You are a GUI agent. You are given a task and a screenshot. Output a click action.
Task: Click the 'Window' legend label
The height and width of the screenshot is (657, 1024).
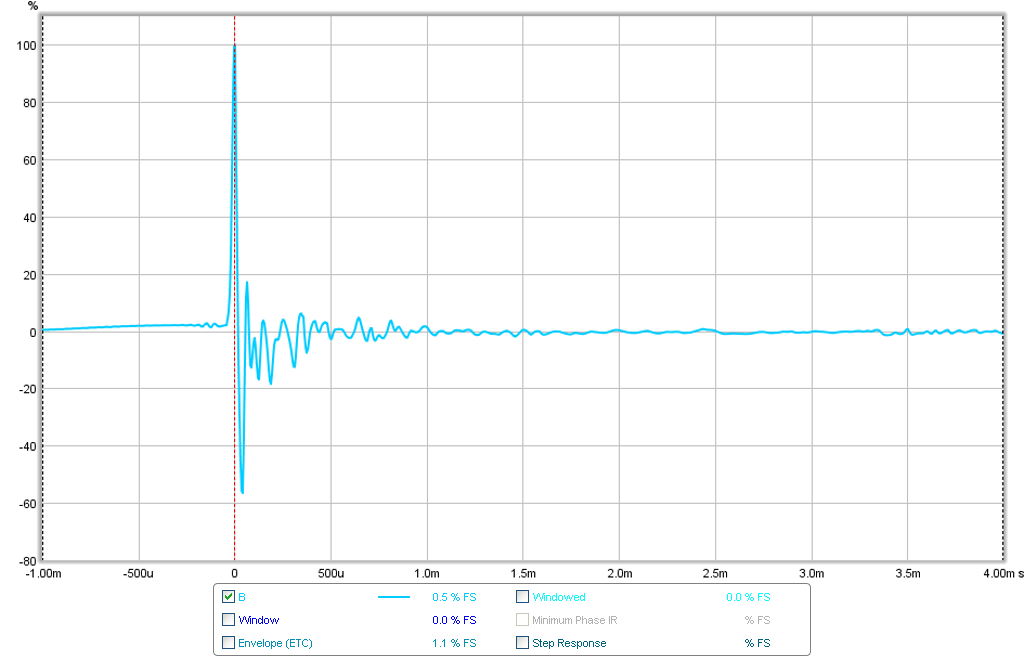click(259, 620)
